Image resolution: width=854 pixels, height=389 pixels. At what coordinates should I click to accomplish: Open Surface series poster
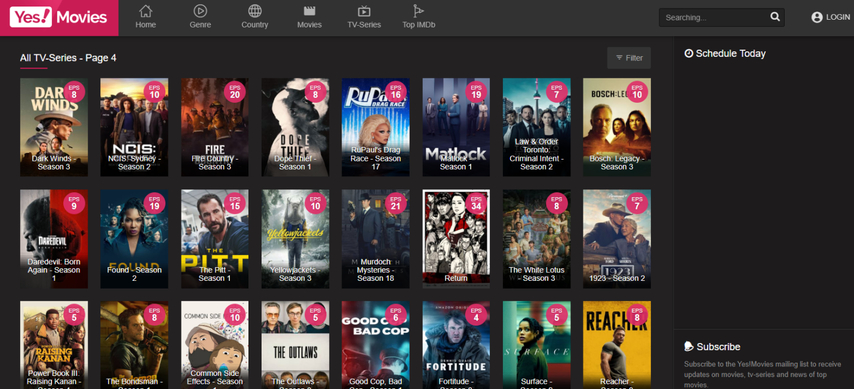pos(536,345)
